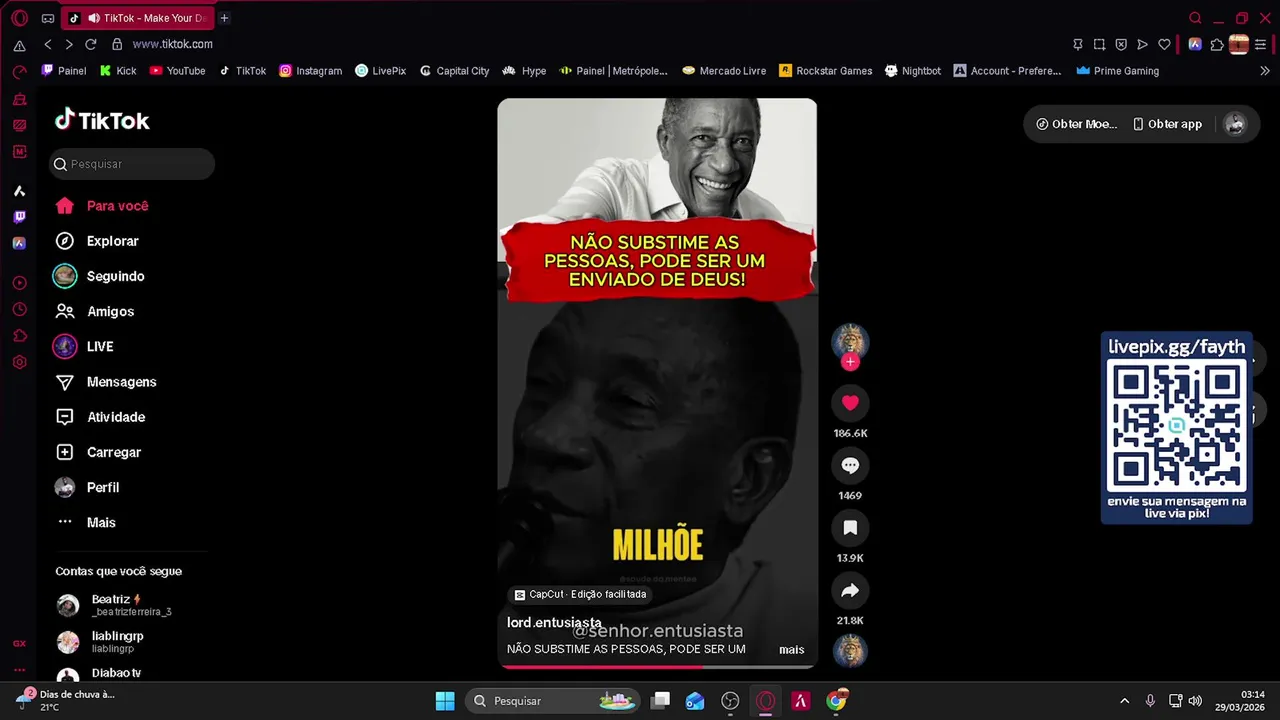Viewport: 1280px width, 720px height.
Task: Mute the TikTok tab's speaker icon
Action: click(93, 18)
